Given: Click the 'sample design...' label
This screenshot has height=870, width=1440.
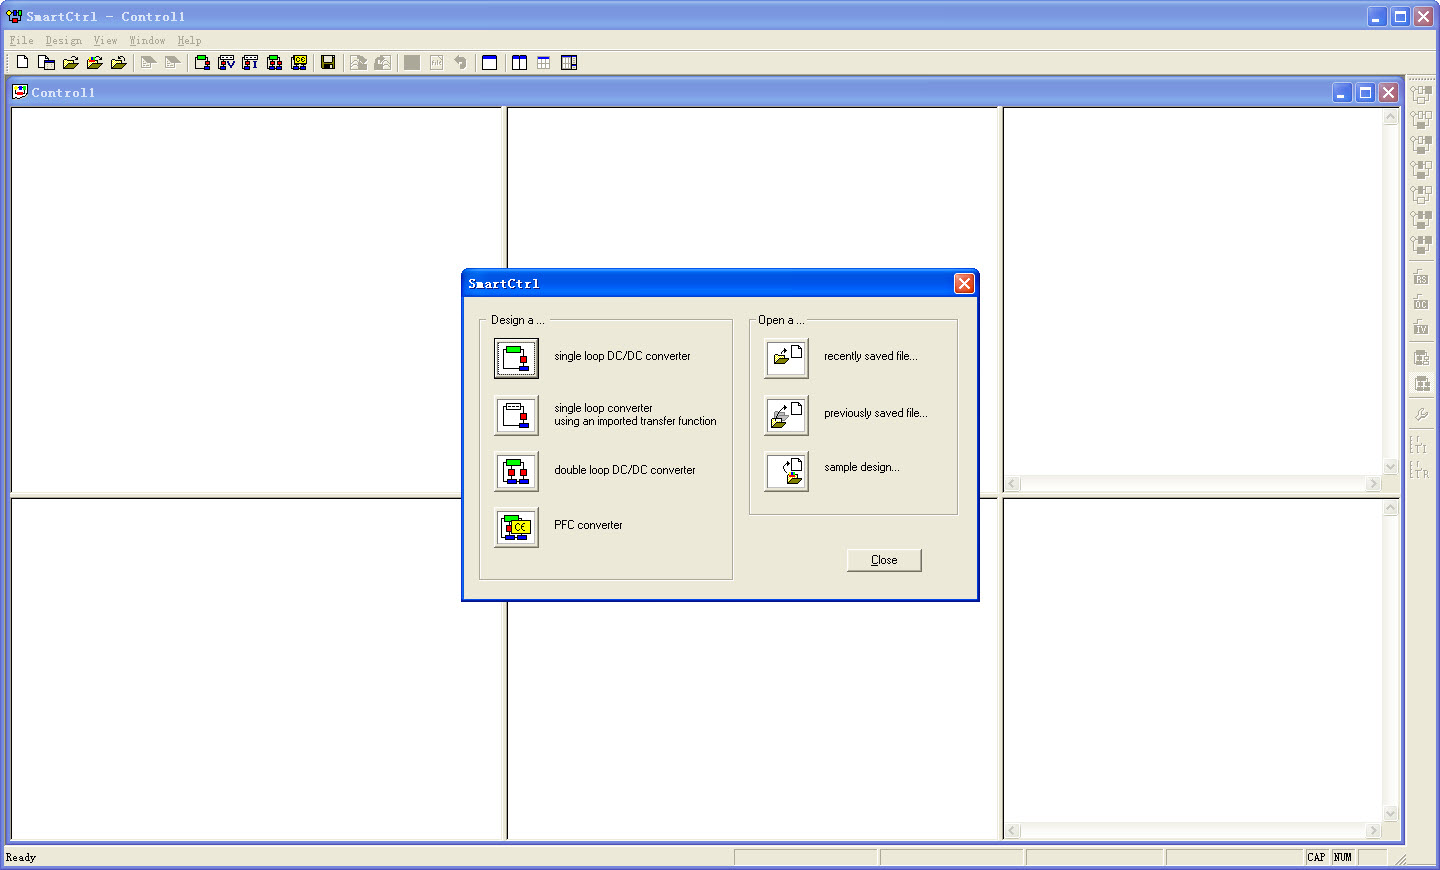Looking at the screenshot, I should click(x=861, y=467).
